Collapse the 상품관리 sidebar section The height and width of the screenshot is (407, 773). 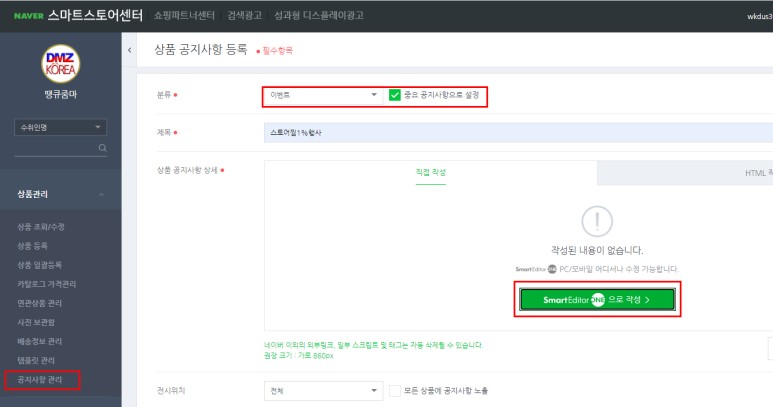point(101,194)
